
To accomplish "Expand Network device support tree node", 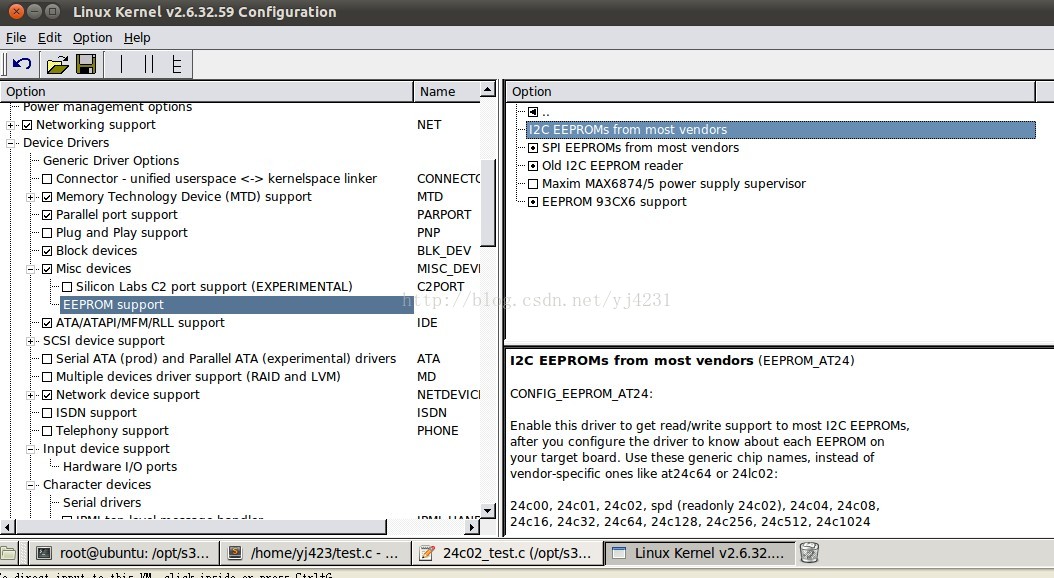I will (30, 395).
